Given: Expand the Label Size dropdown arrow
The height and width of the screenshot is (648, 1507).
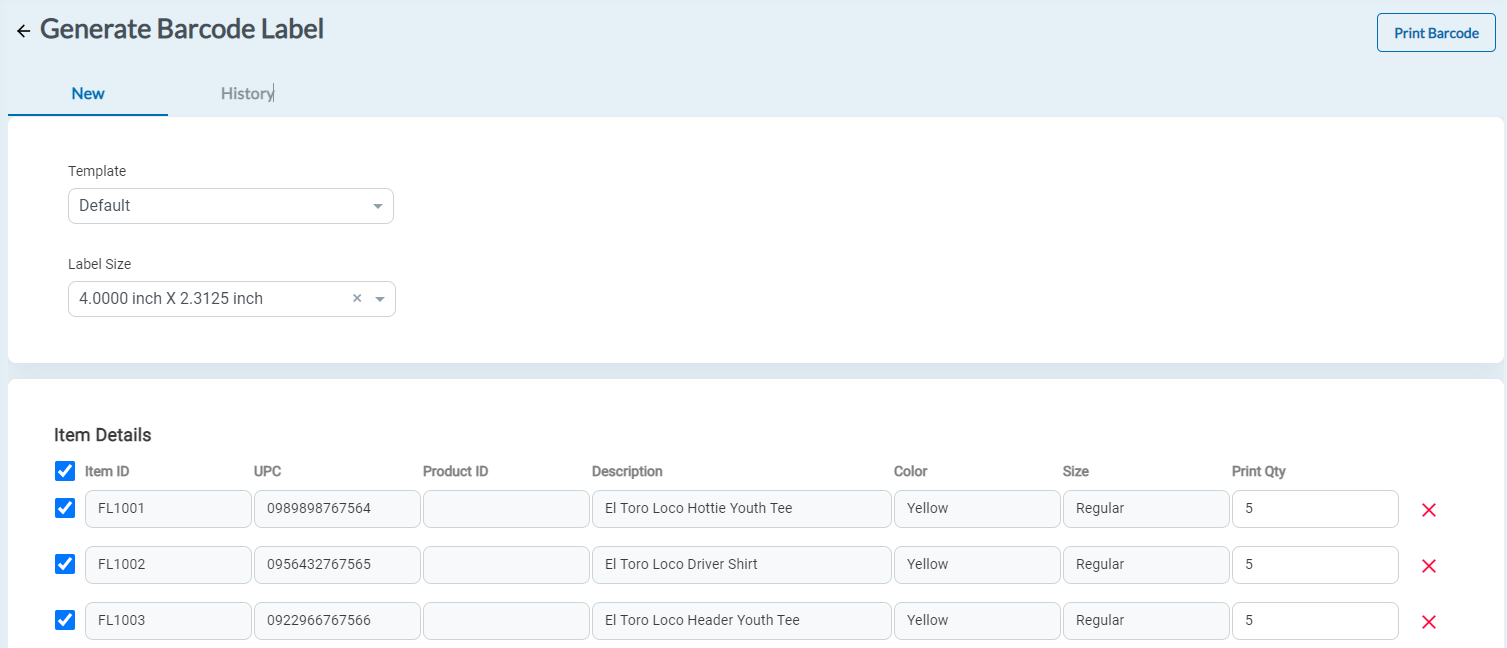Looking at the screenshot, I should pyautogui.click(x=380, y=299).
